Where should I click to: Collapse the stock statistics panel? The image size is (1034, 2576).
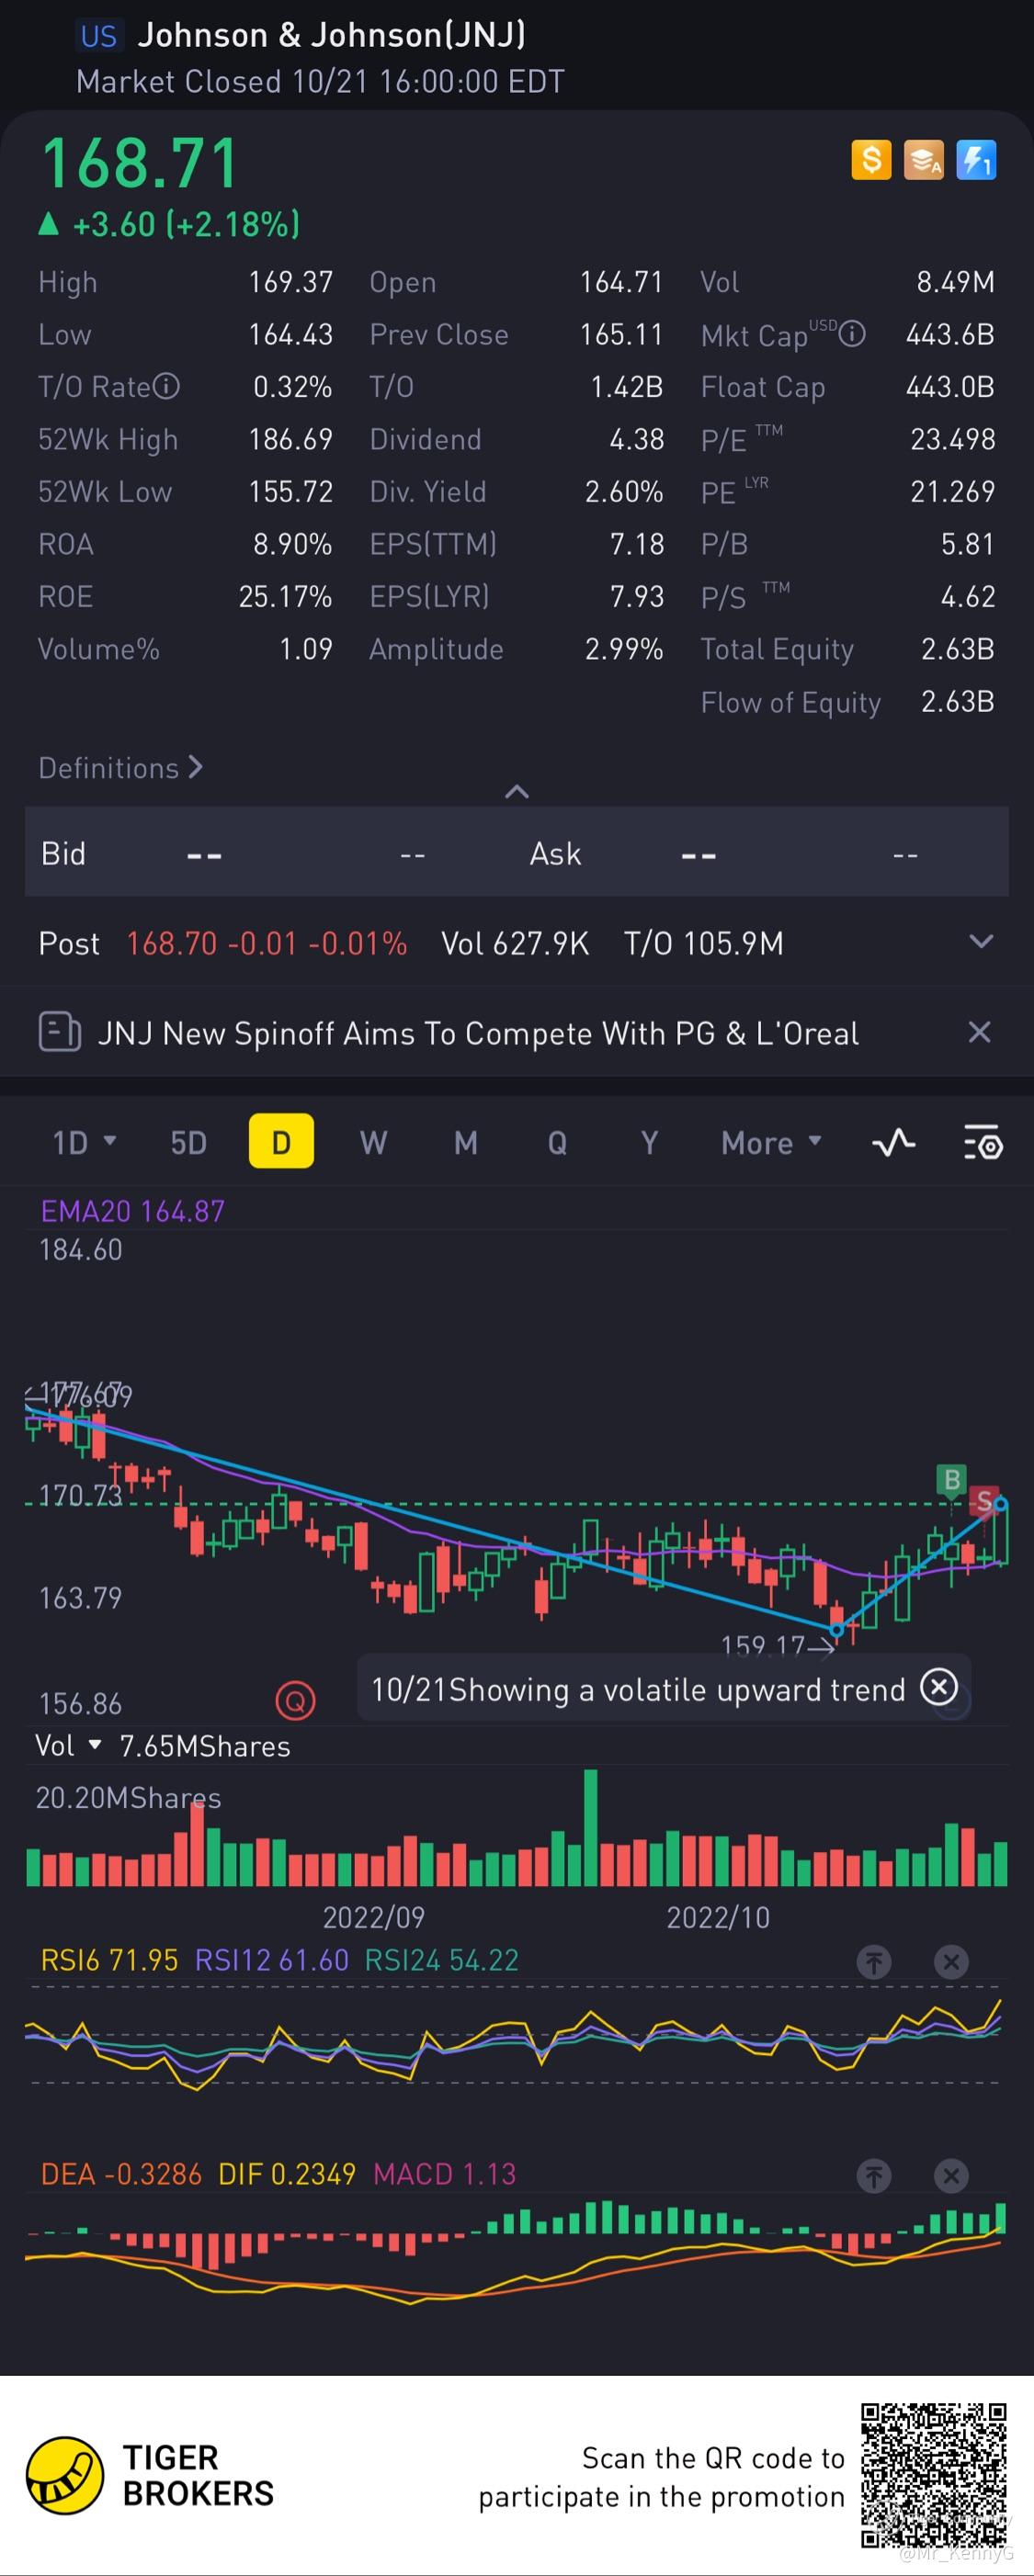pos(517,792)
